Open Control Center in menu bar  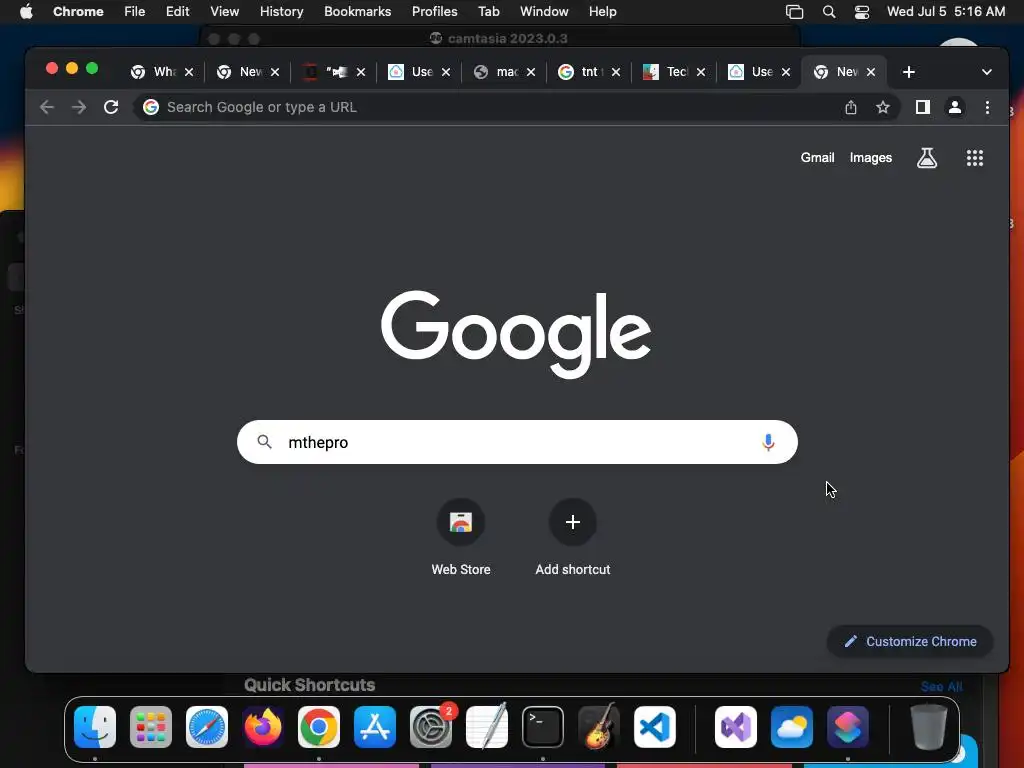click(862, 12)
